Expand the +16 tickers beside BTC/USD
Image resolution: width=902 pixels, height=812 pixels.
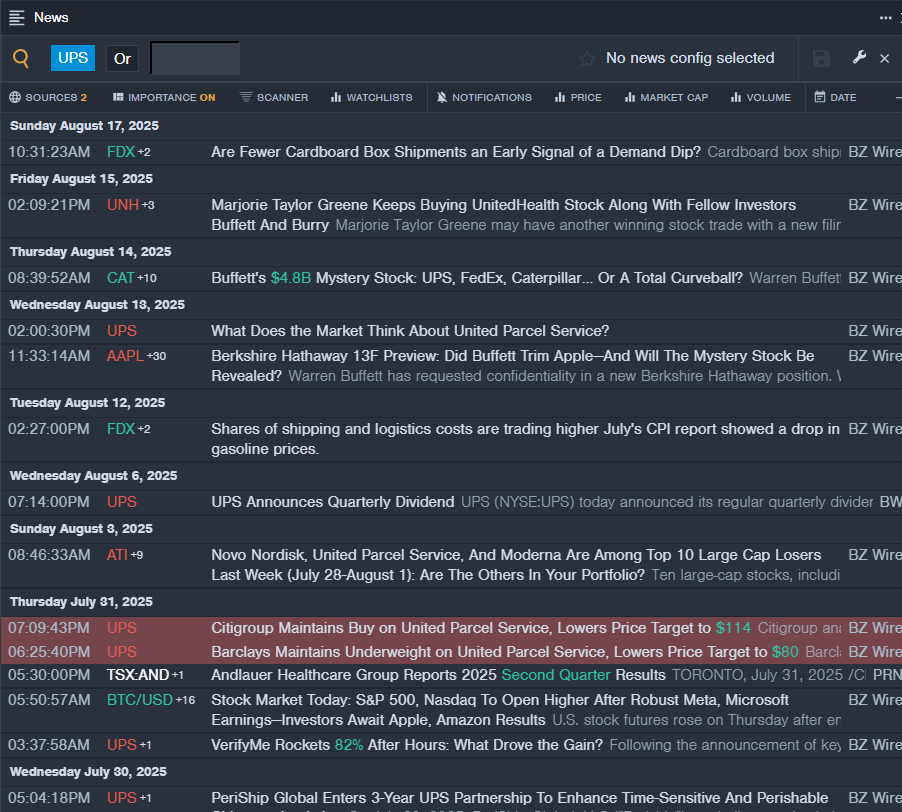(x=185, y=700)
